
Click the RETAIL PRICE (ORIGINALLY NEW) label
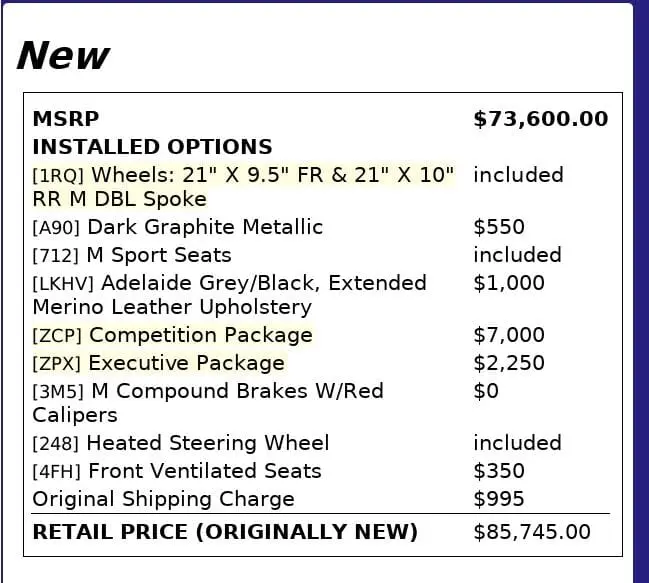click(x=225, y=532)
